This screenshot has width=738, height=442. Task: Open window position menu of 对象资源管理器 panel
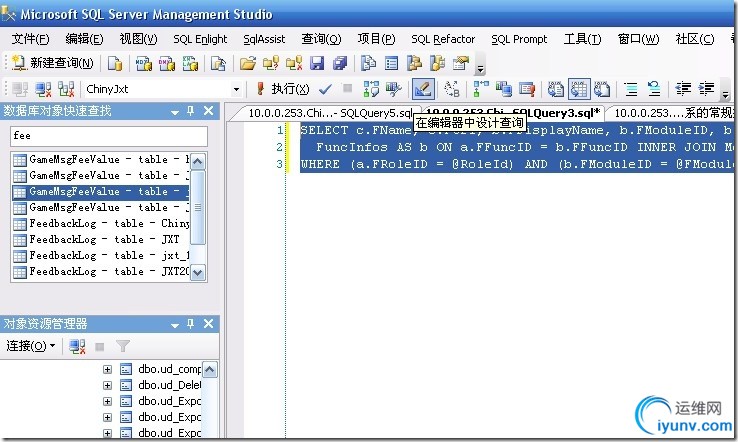[x=175, y=325]
